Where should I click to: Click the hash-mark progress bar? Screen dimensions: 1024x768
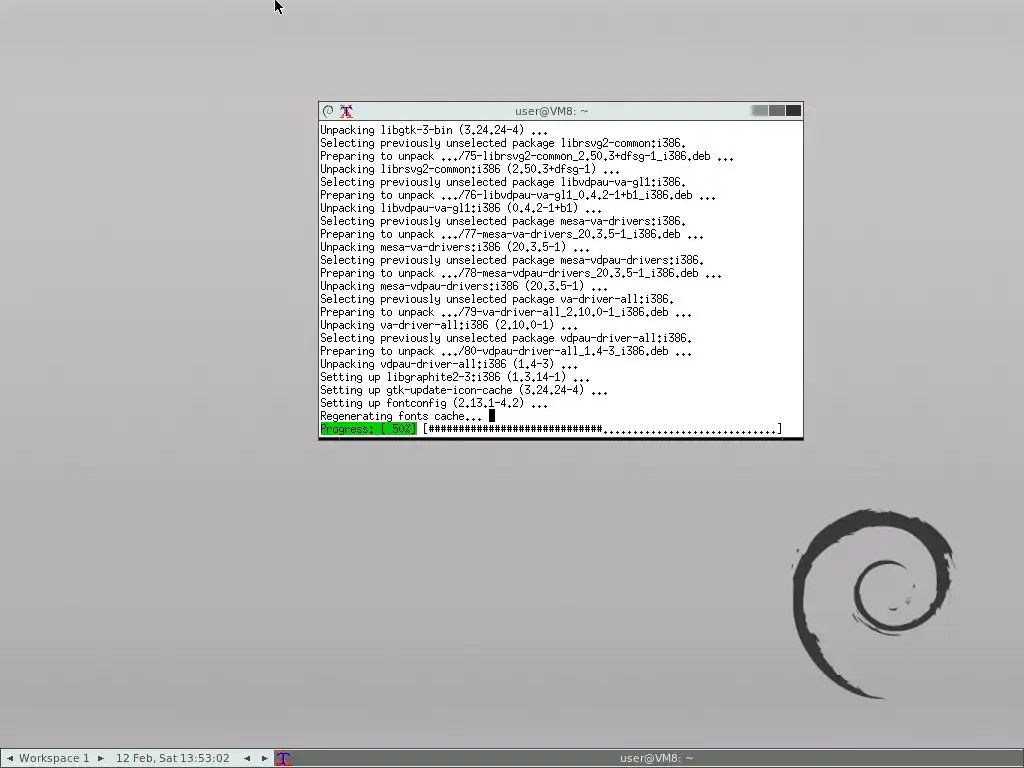pyautogui.click(x=602, y=429)
